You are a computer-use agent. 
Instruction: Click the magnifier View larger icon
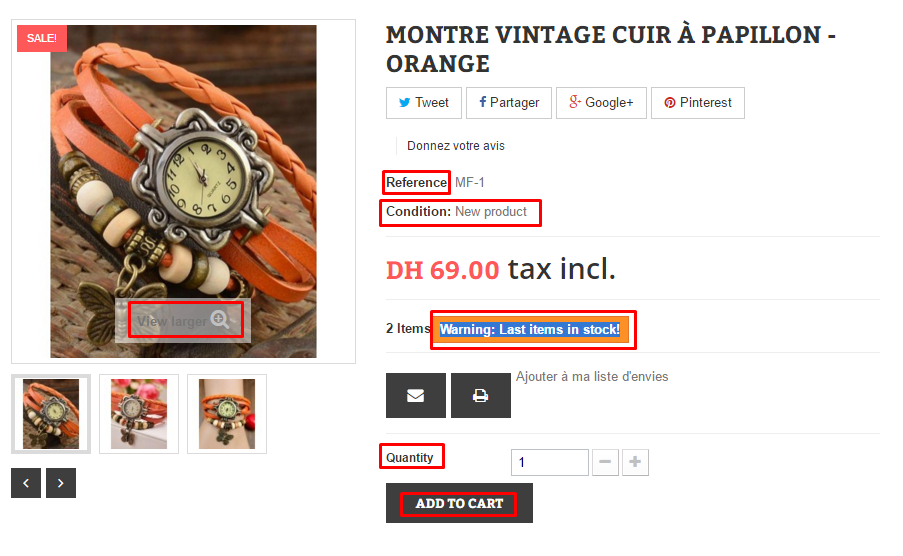(x=219, y=320)
